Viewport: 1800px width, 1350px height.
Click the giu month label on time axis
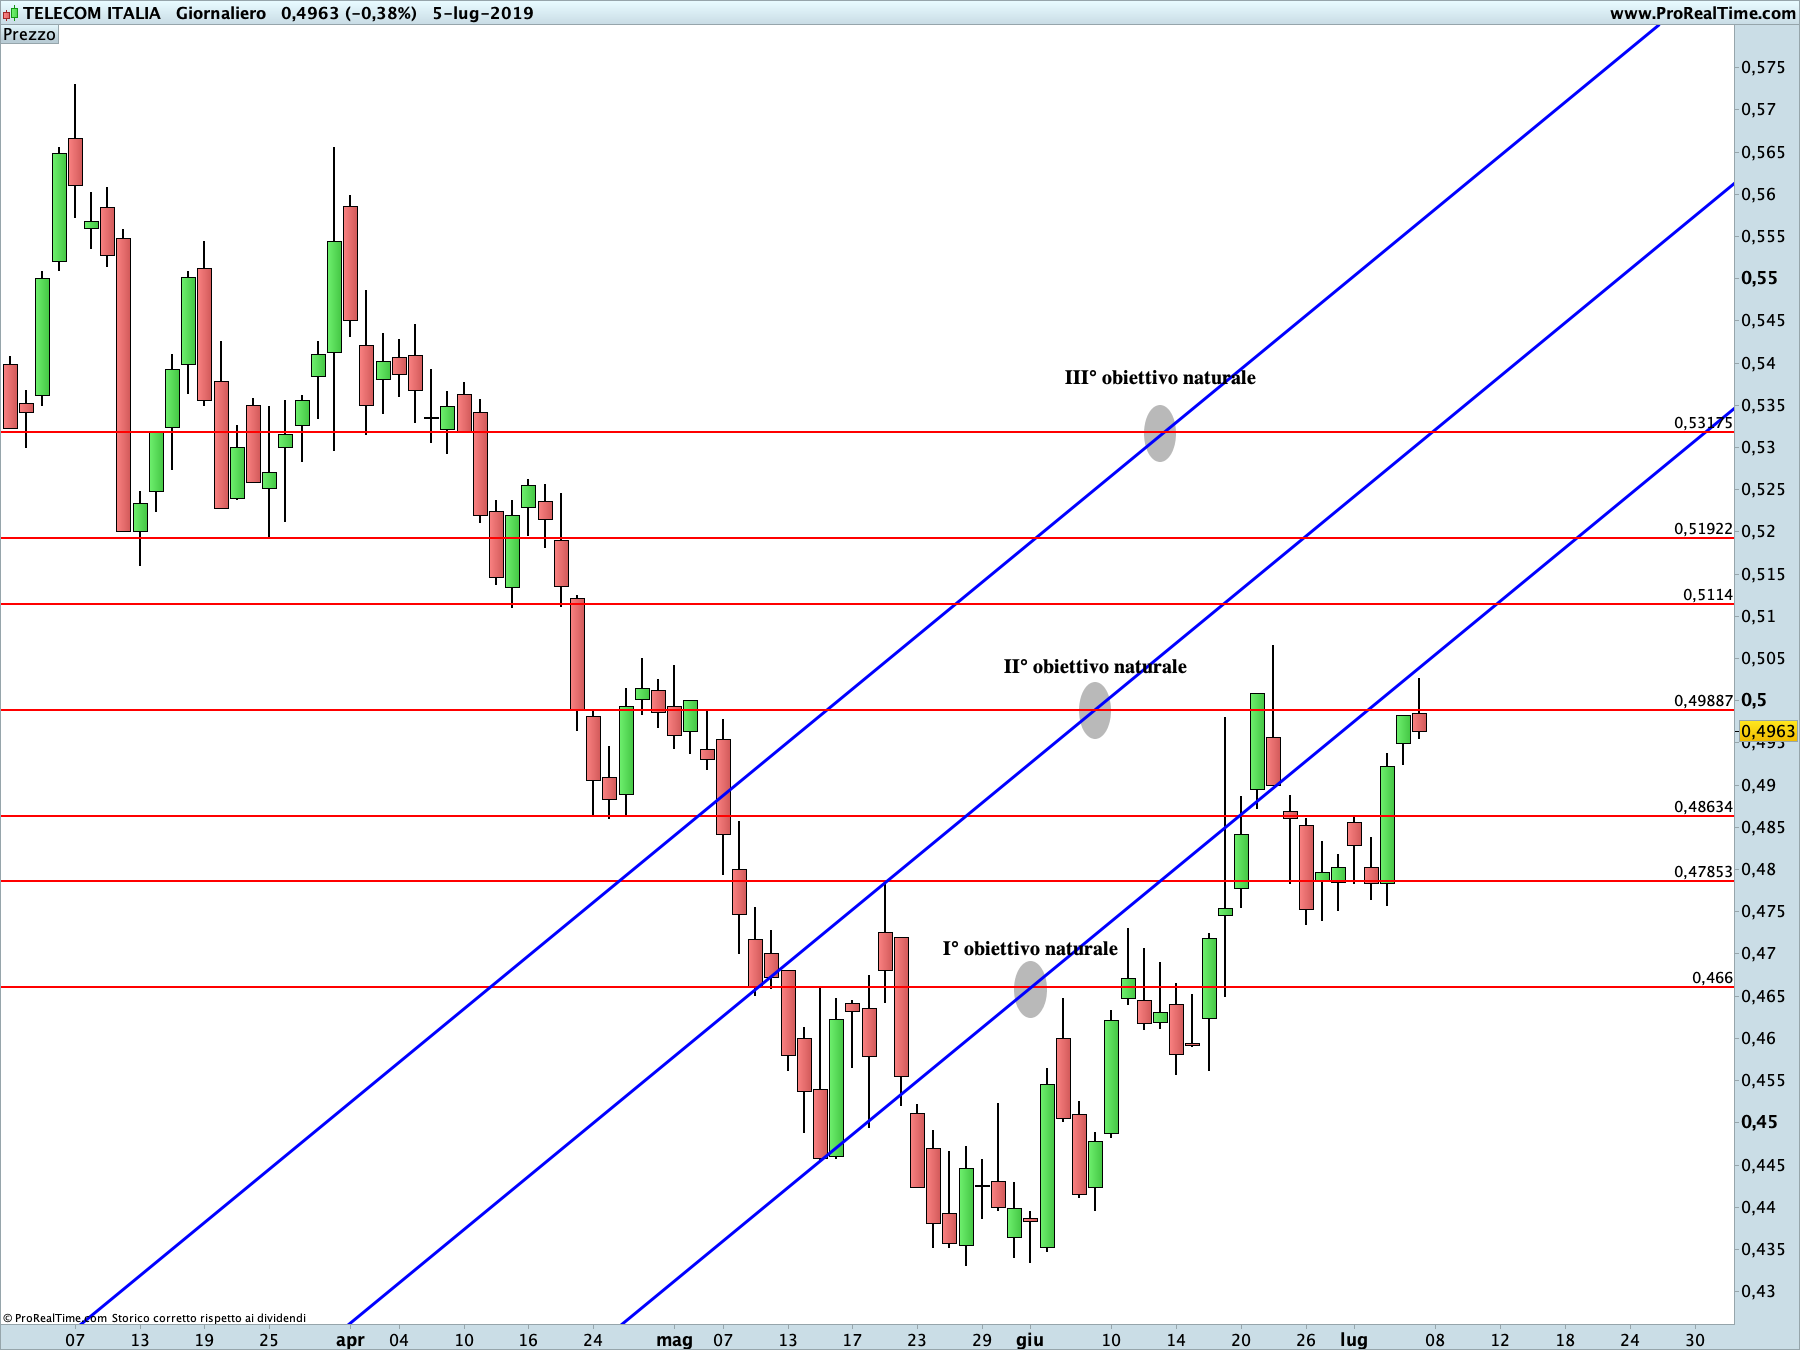pyautogui.click(x=1030, y=1340)
